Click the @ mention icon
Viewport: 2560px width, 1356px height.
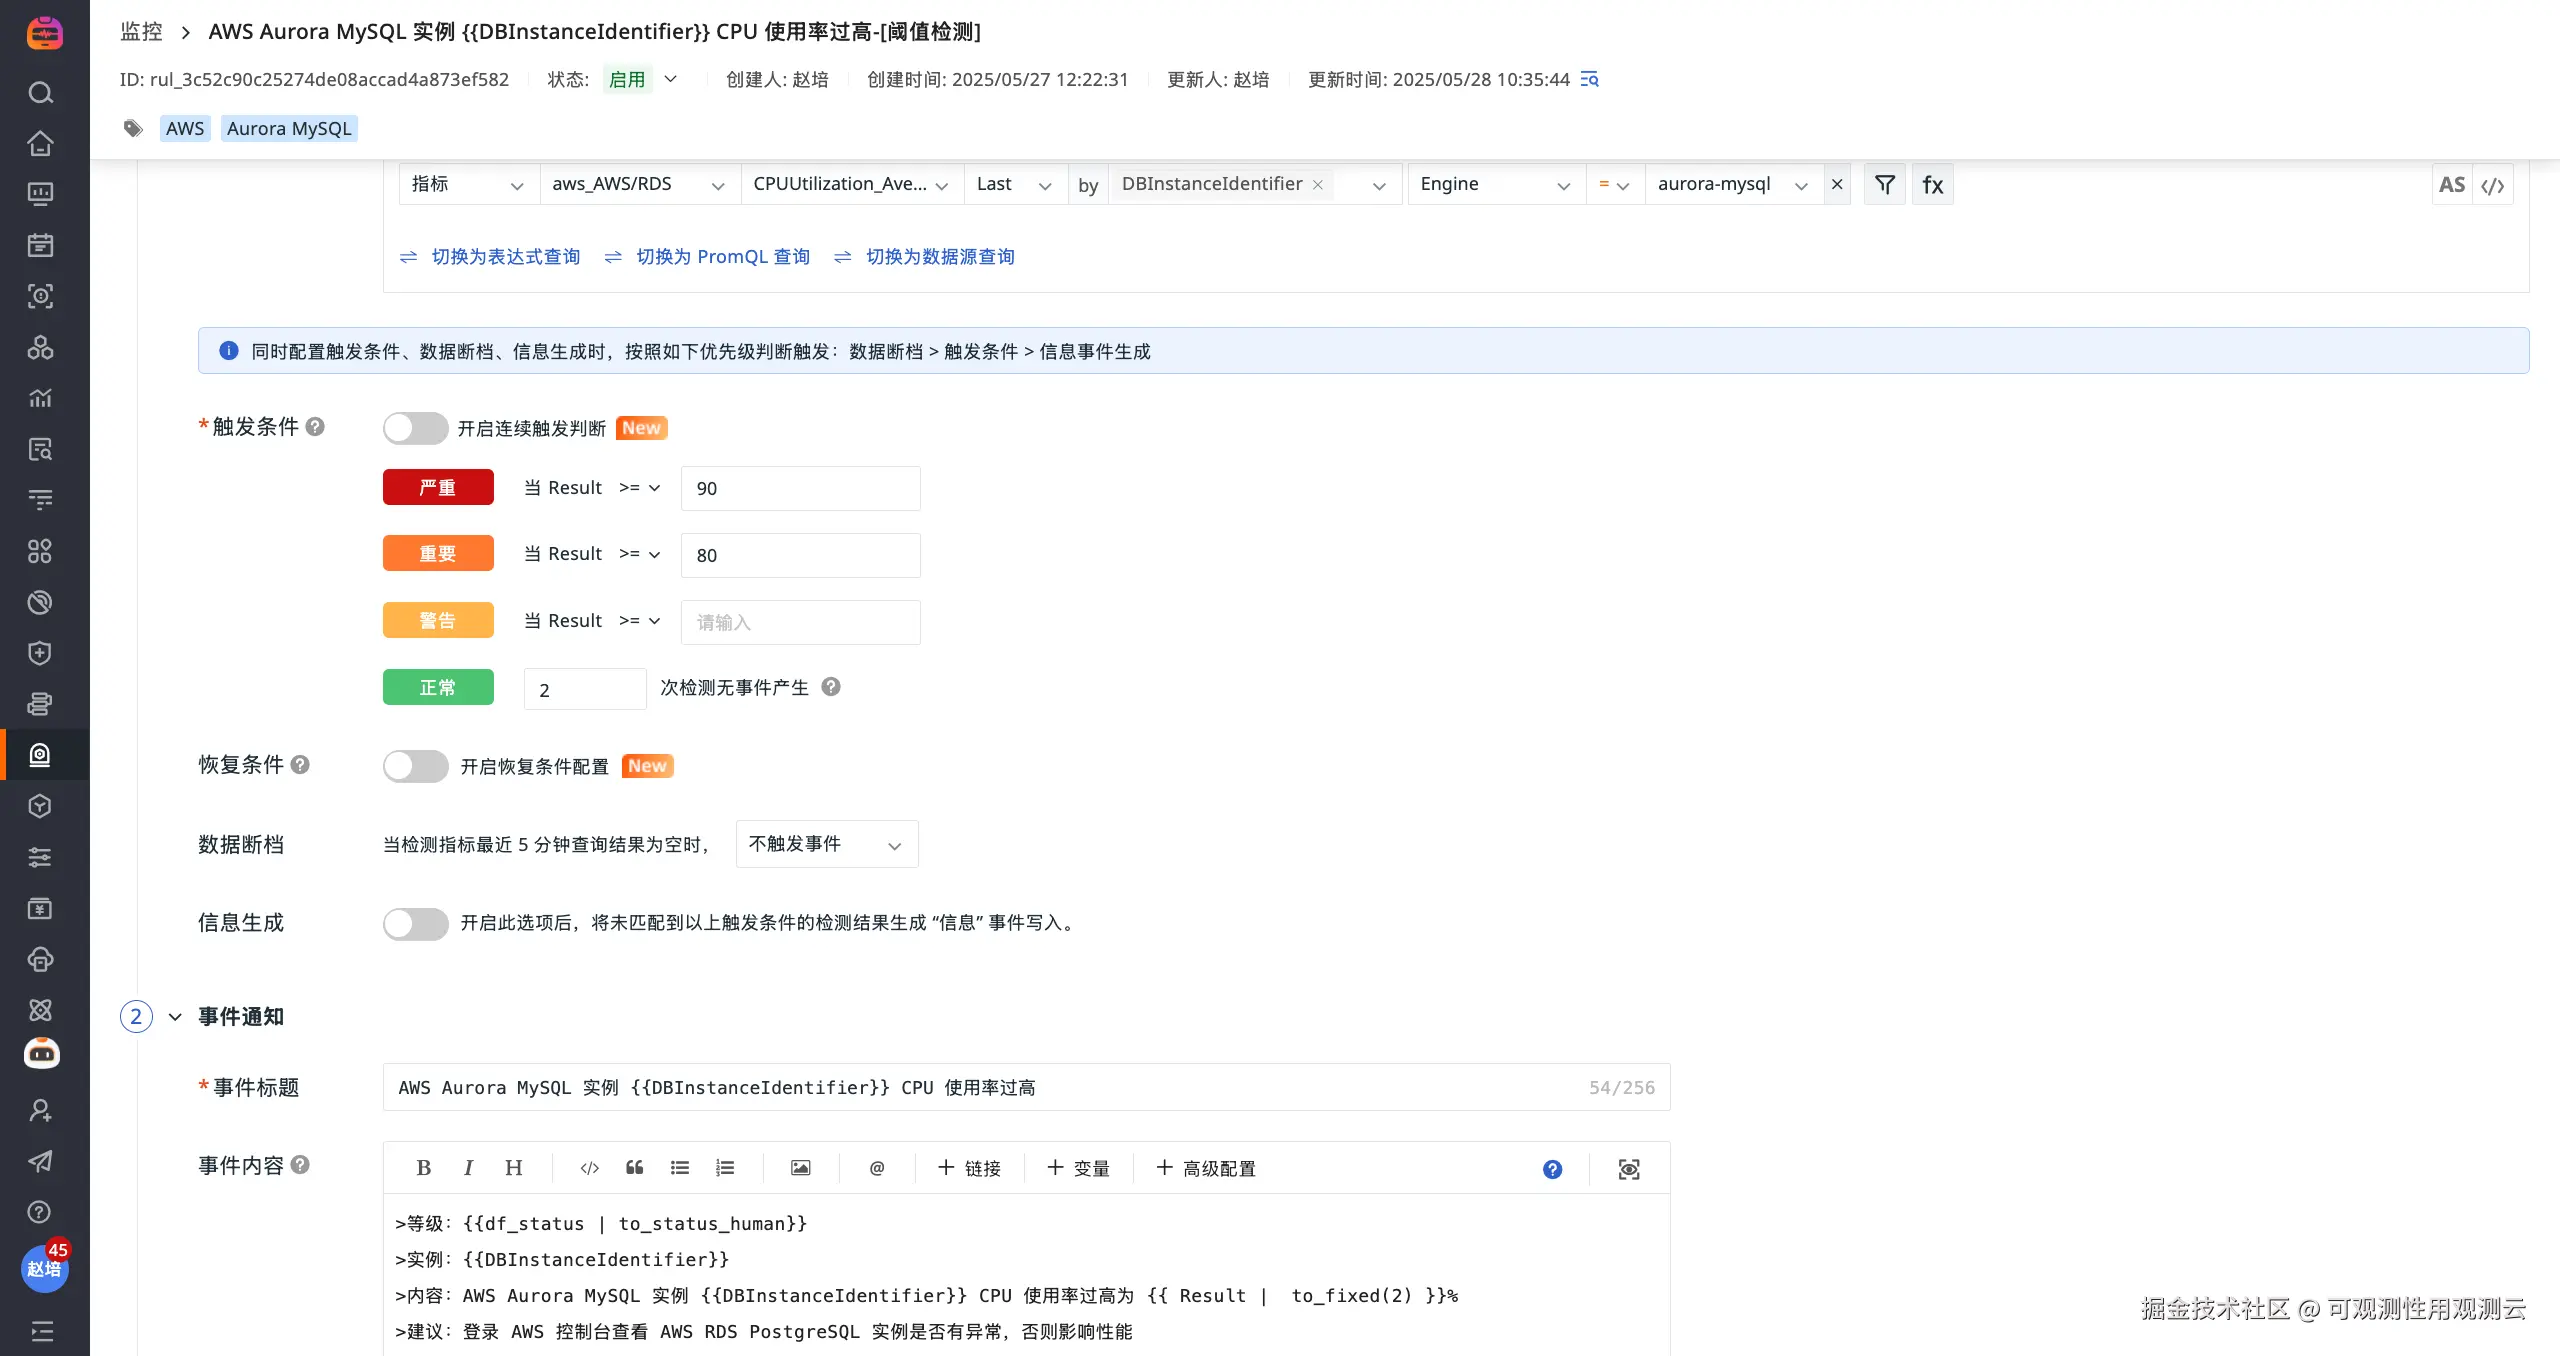(x=877, y=1168)
